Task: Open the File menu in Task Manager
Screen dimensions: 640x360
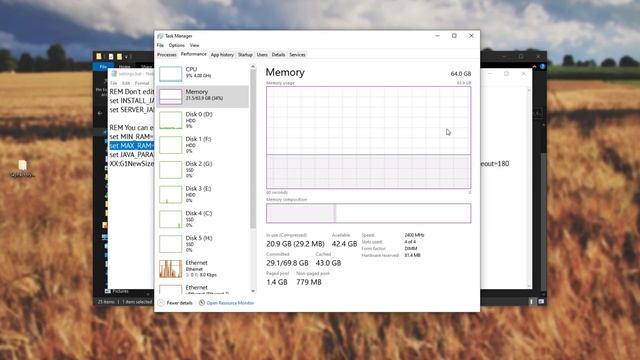Action: pos(160,45)
